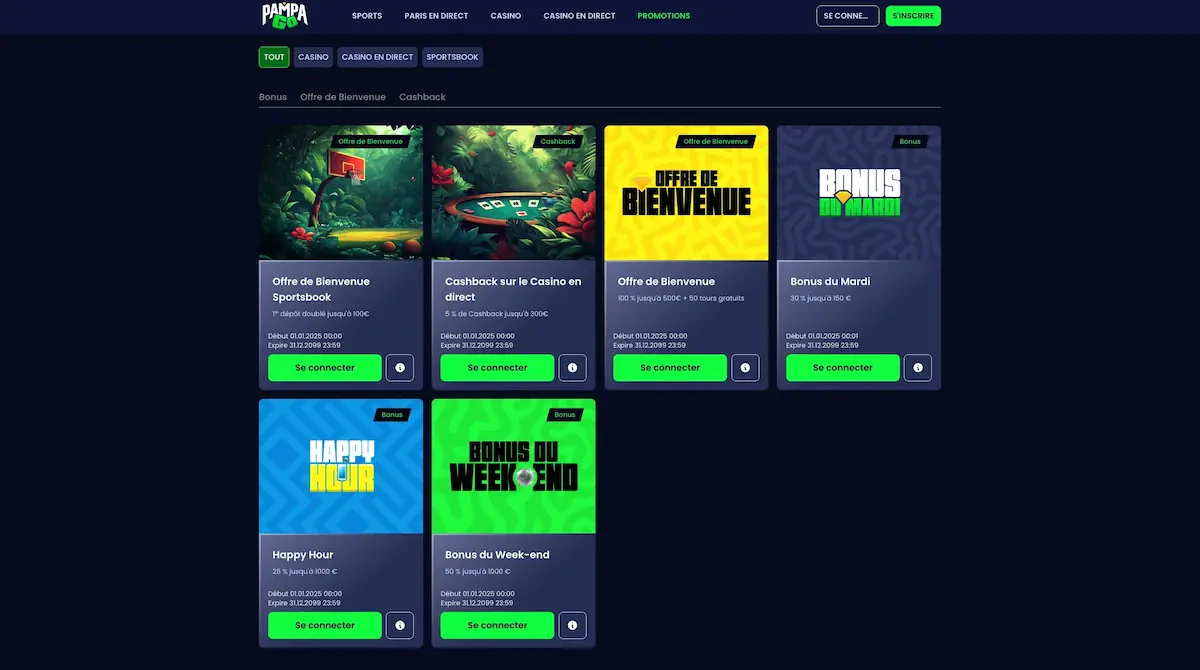Open the Offre de Bienvenue tab
This screenshot has width=1200, height=670.
342,97
